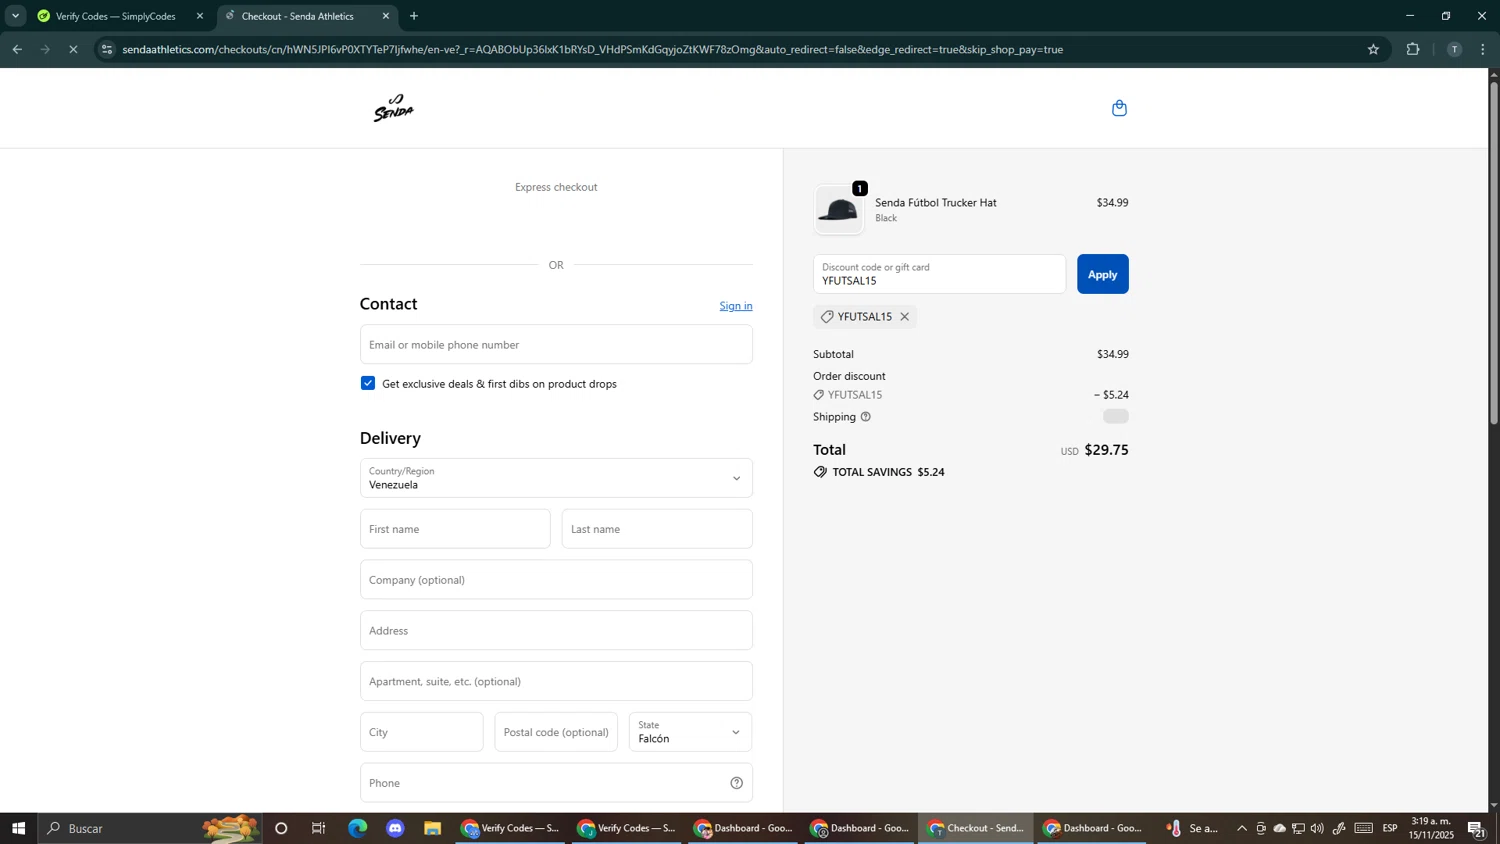The image size is (1500, 844).
Task: Click the address bar URL
Action: [592, 49]
